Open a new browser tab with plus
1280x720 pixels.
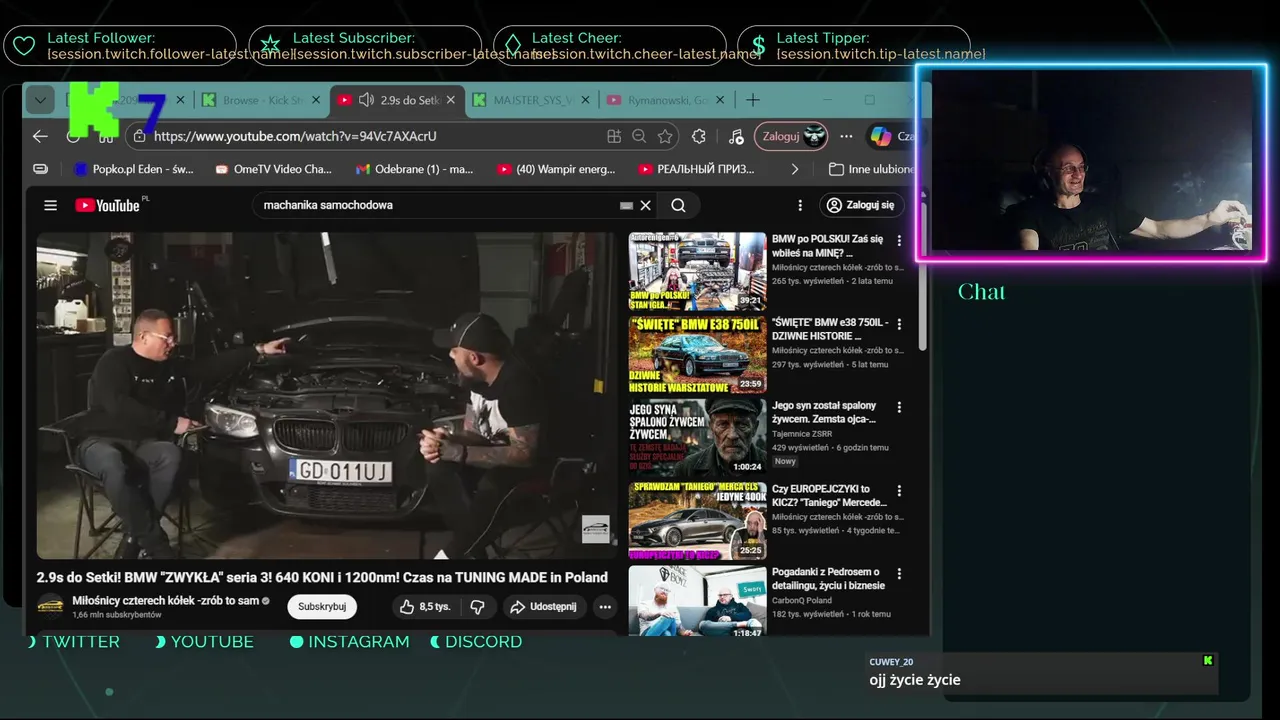click(x=753, y=100)
